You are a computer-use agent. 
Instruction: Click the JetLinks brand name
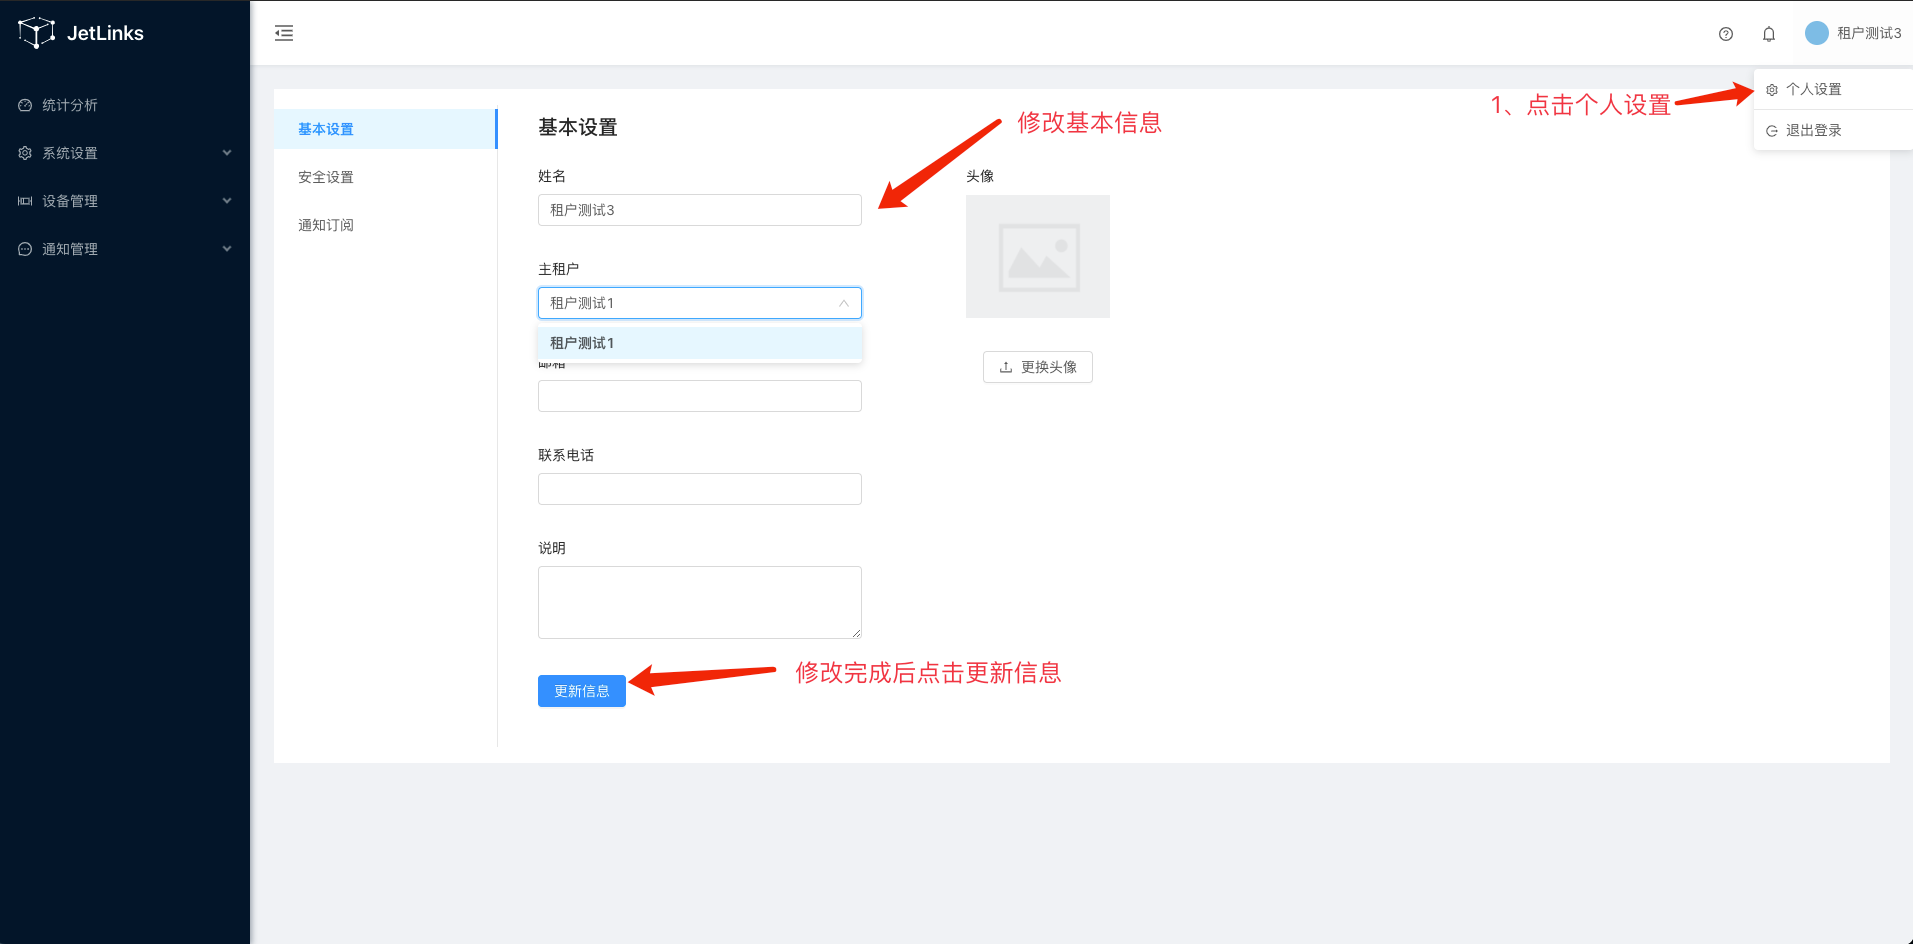click(x=105, y=33)
